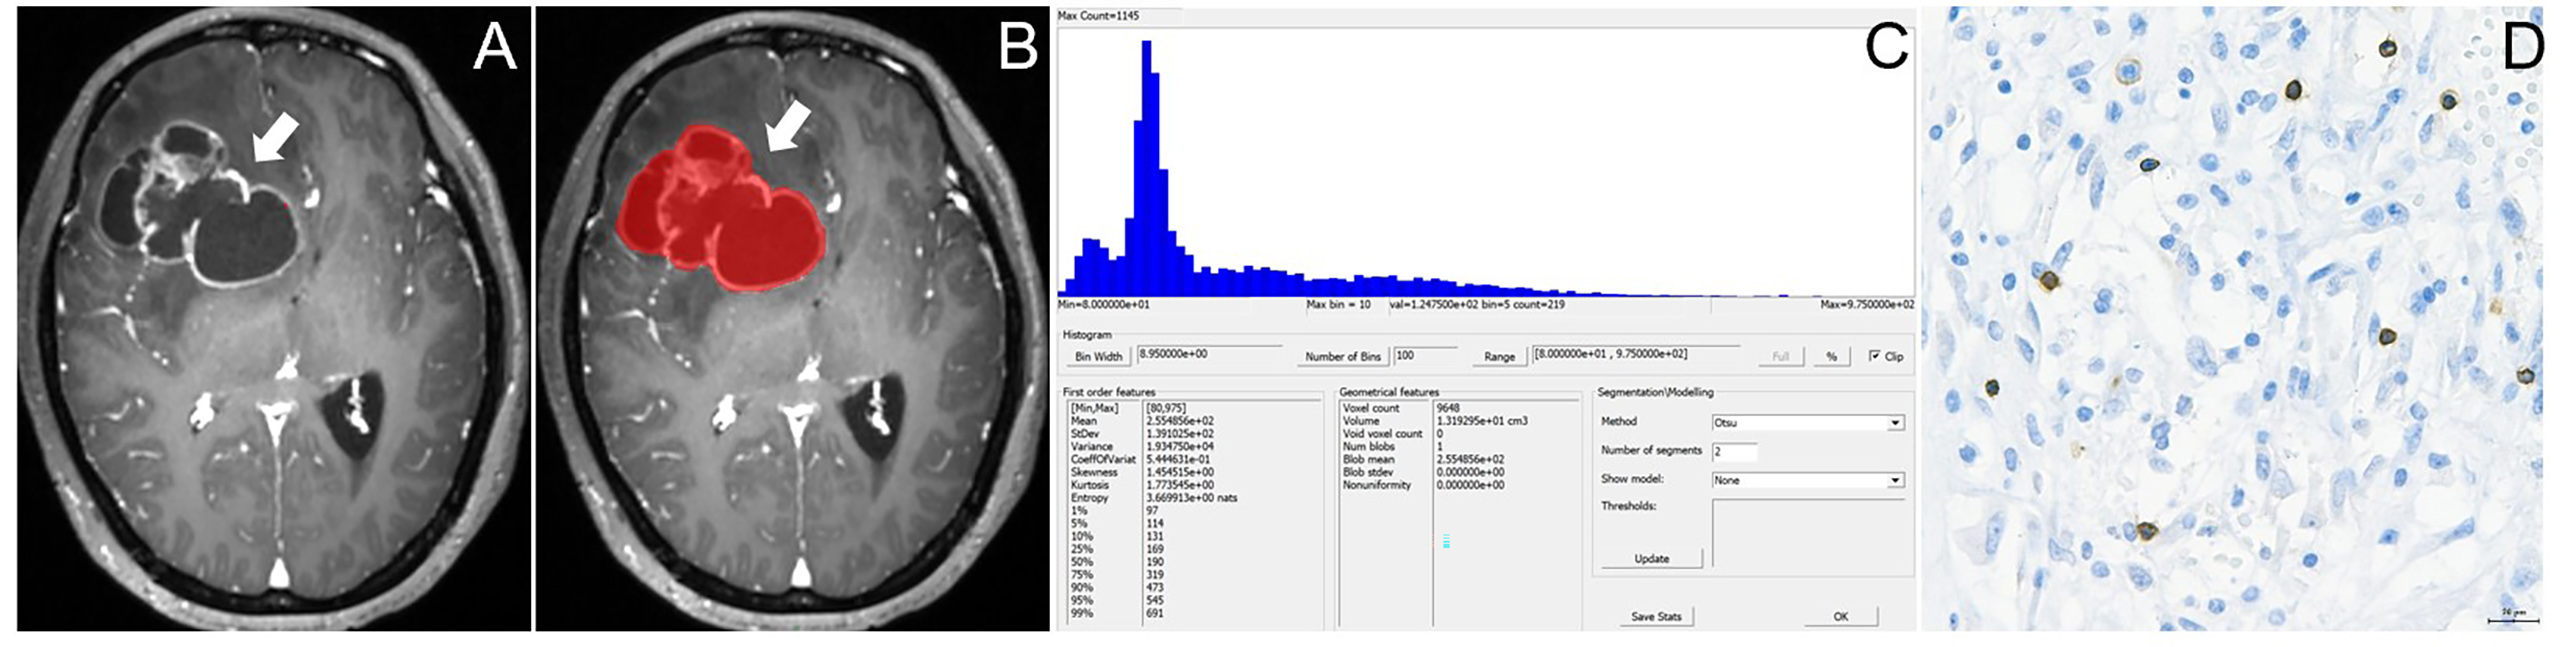Click the Range button
This screenshot has width=2565, height=647.
click(1498, 357)
